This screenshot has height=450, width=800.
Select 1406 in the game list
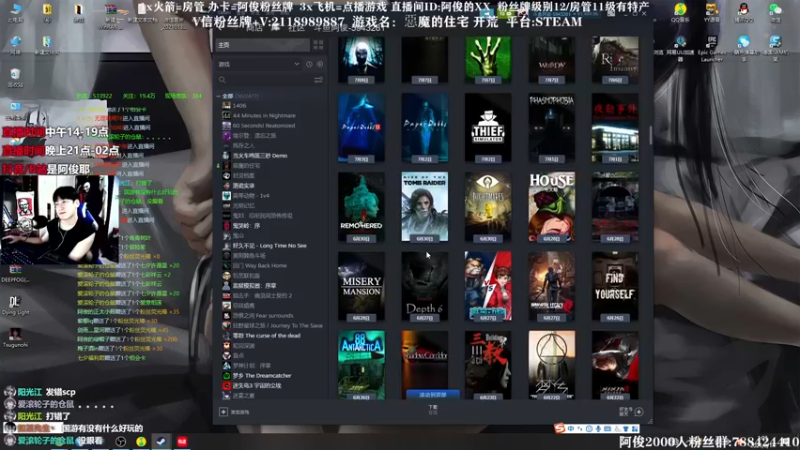pyautogui.click(x=239, y=106)
